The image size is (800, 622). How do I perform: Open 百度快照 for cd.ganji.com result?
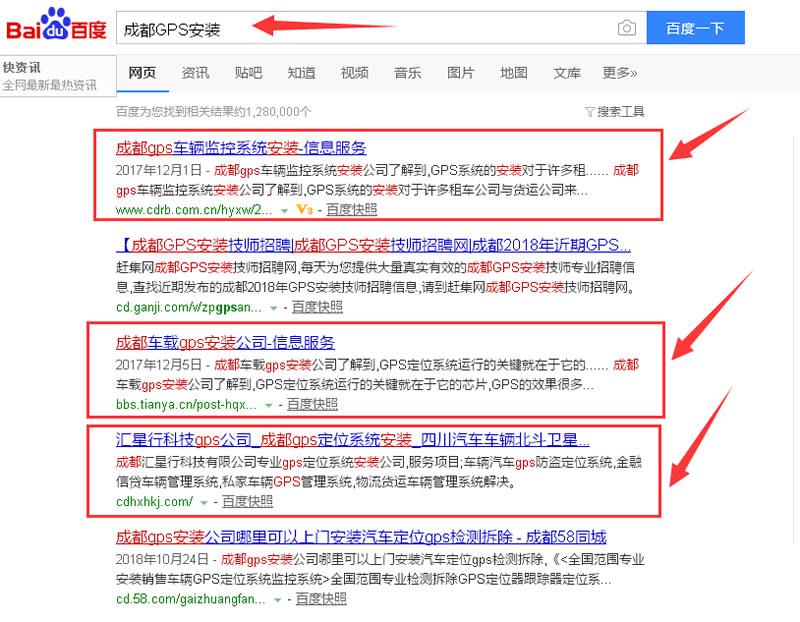317,307
